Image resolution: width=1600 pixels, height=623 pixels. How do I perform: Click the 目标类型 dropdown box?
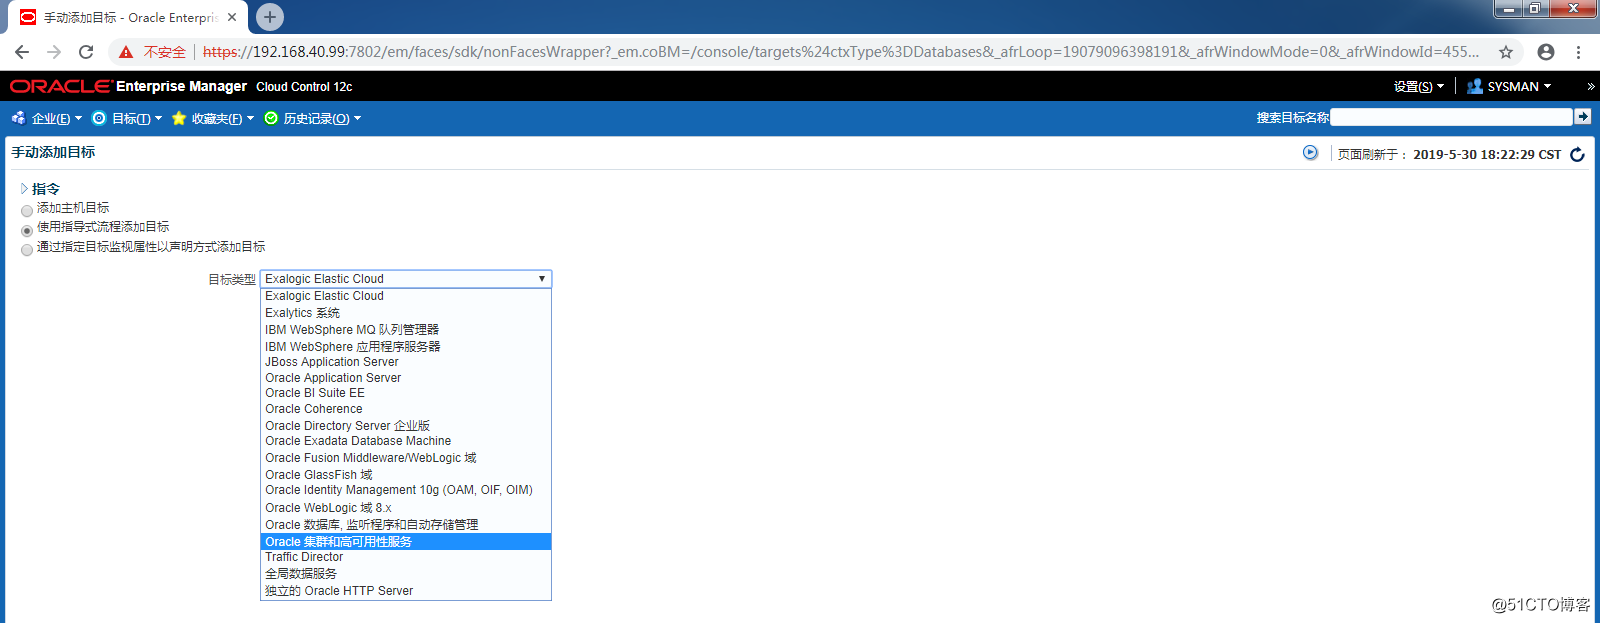[406, 279]
